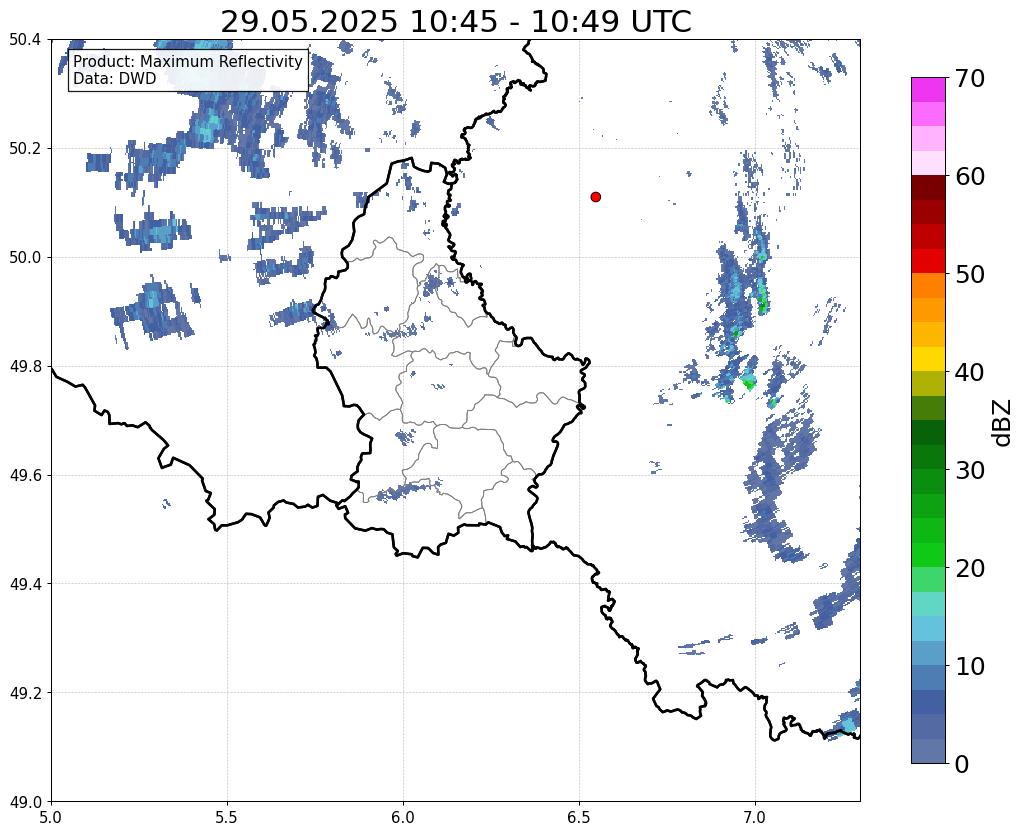The width and height of the screenshot is (1023, 834).
Task: Click the colorbar tick label 40
Action: pyautogui.click(x=970, y=372)
